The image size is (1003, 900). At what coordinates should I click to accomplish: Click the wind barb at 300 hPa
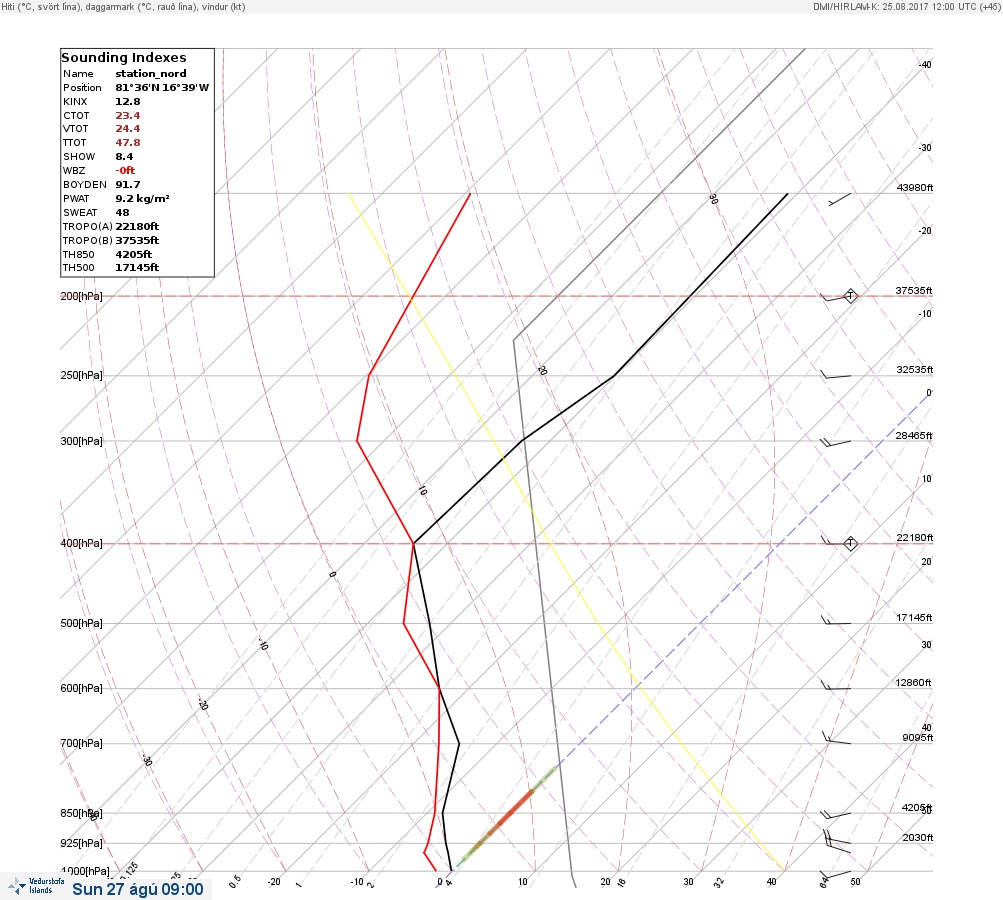836,442
